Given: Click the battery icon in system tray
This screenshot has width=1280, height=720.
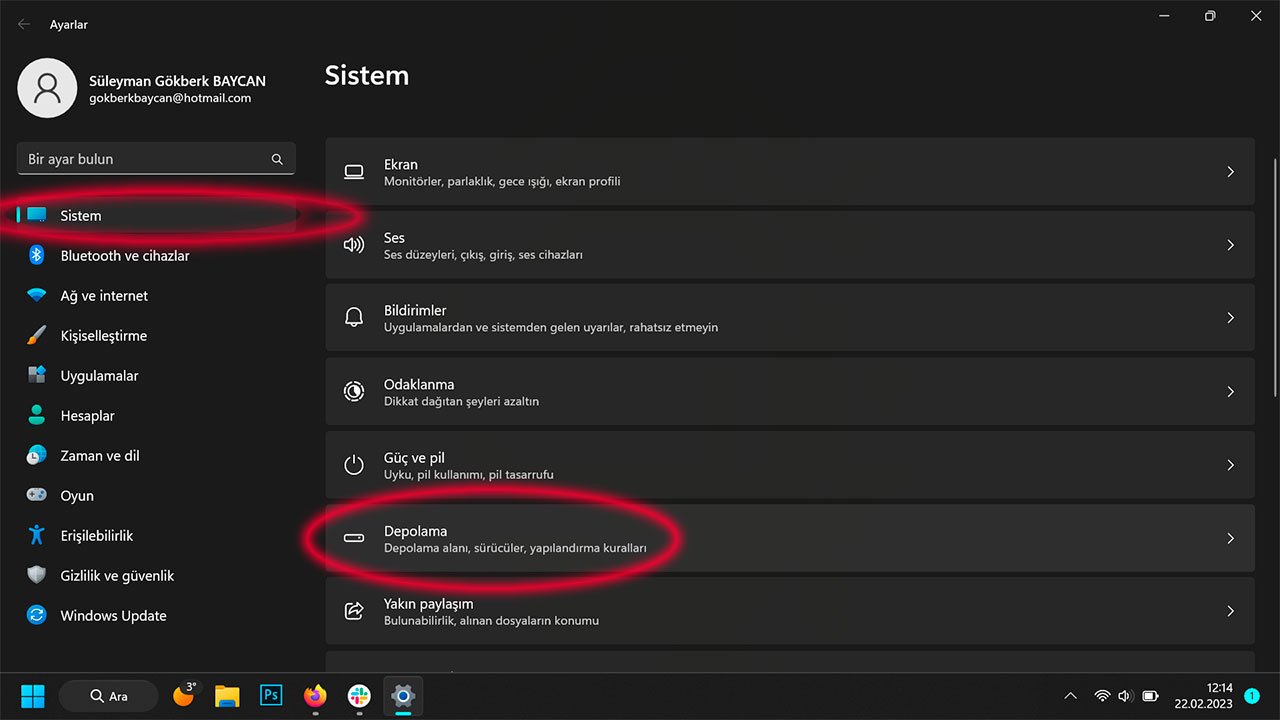Looking at the screenshot, I should coord(1151,696).
